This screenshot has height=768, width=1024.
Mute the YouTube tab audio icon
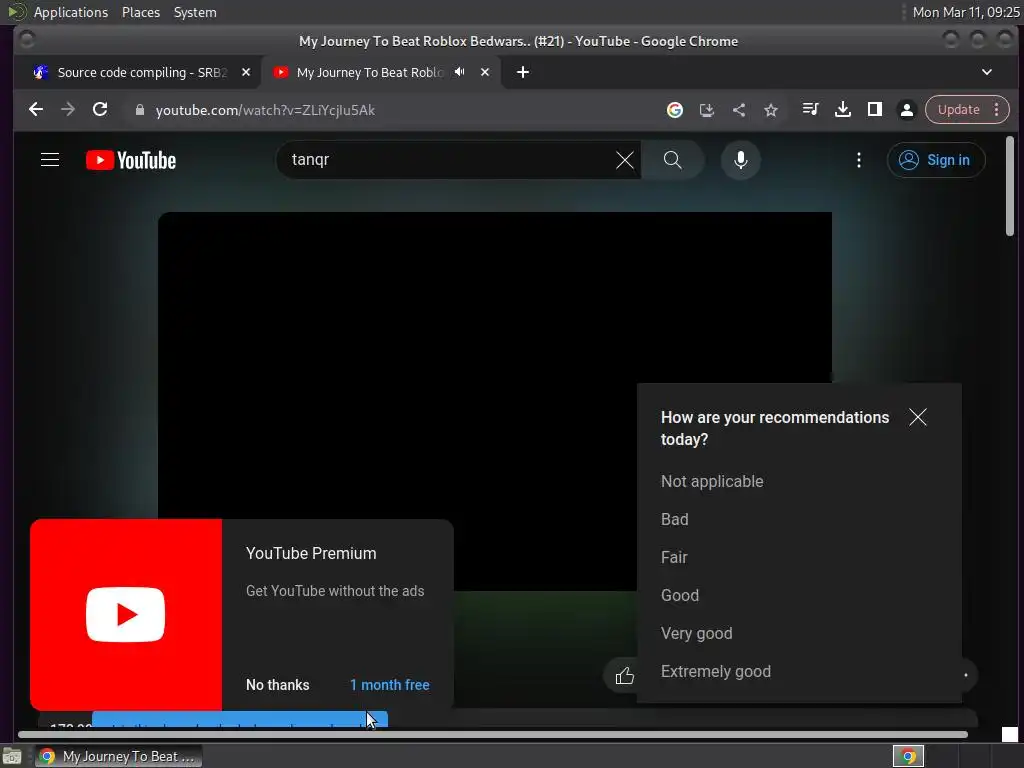(x=460, y=72)
